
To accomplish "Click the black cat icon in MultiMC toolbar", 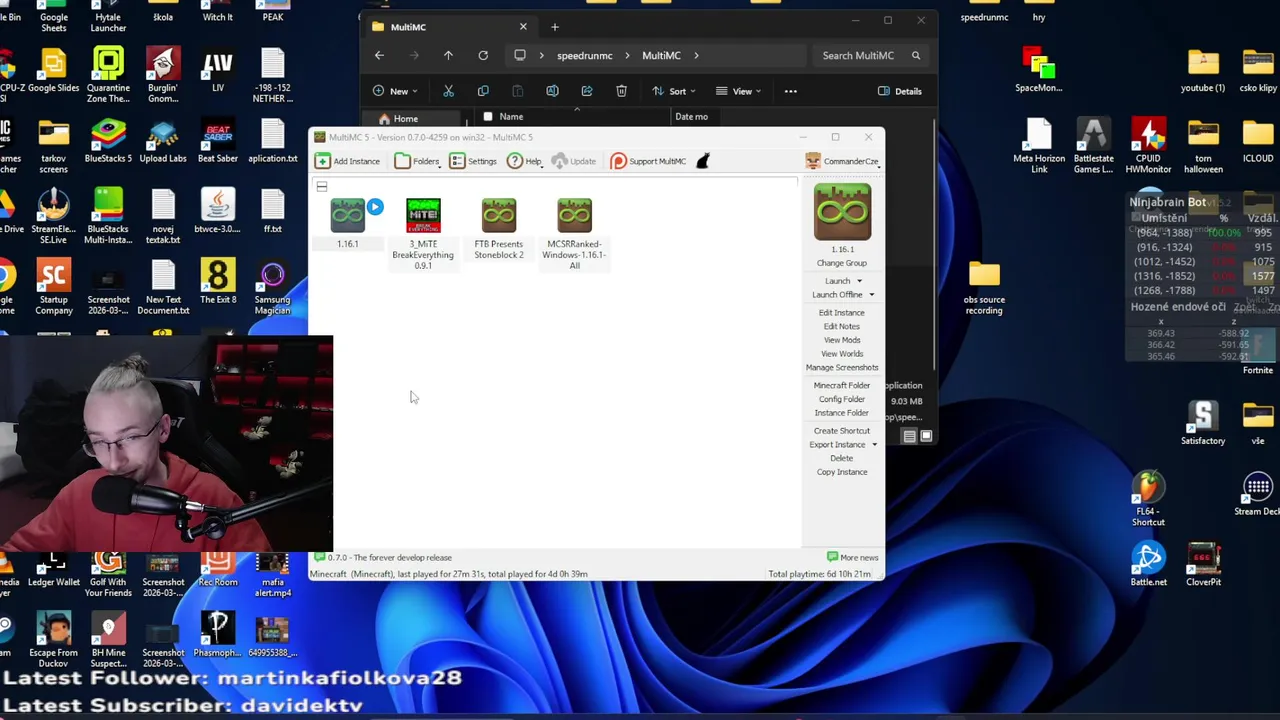I will (703, 161).
